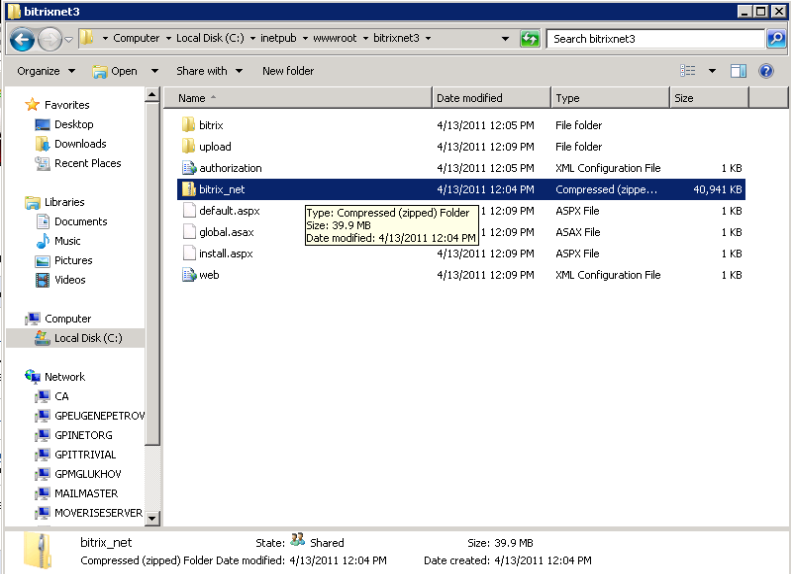Go back with the Back arrow button
The image size is (793, 575).
22,39
